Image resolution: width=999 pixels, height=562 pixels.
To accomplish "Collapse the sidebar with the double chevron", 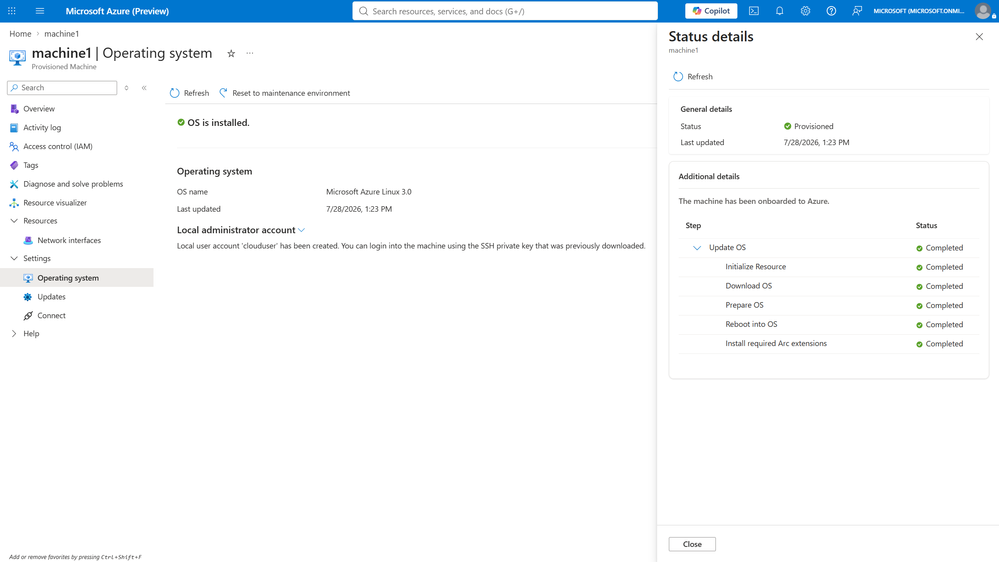I will point(144,88).
